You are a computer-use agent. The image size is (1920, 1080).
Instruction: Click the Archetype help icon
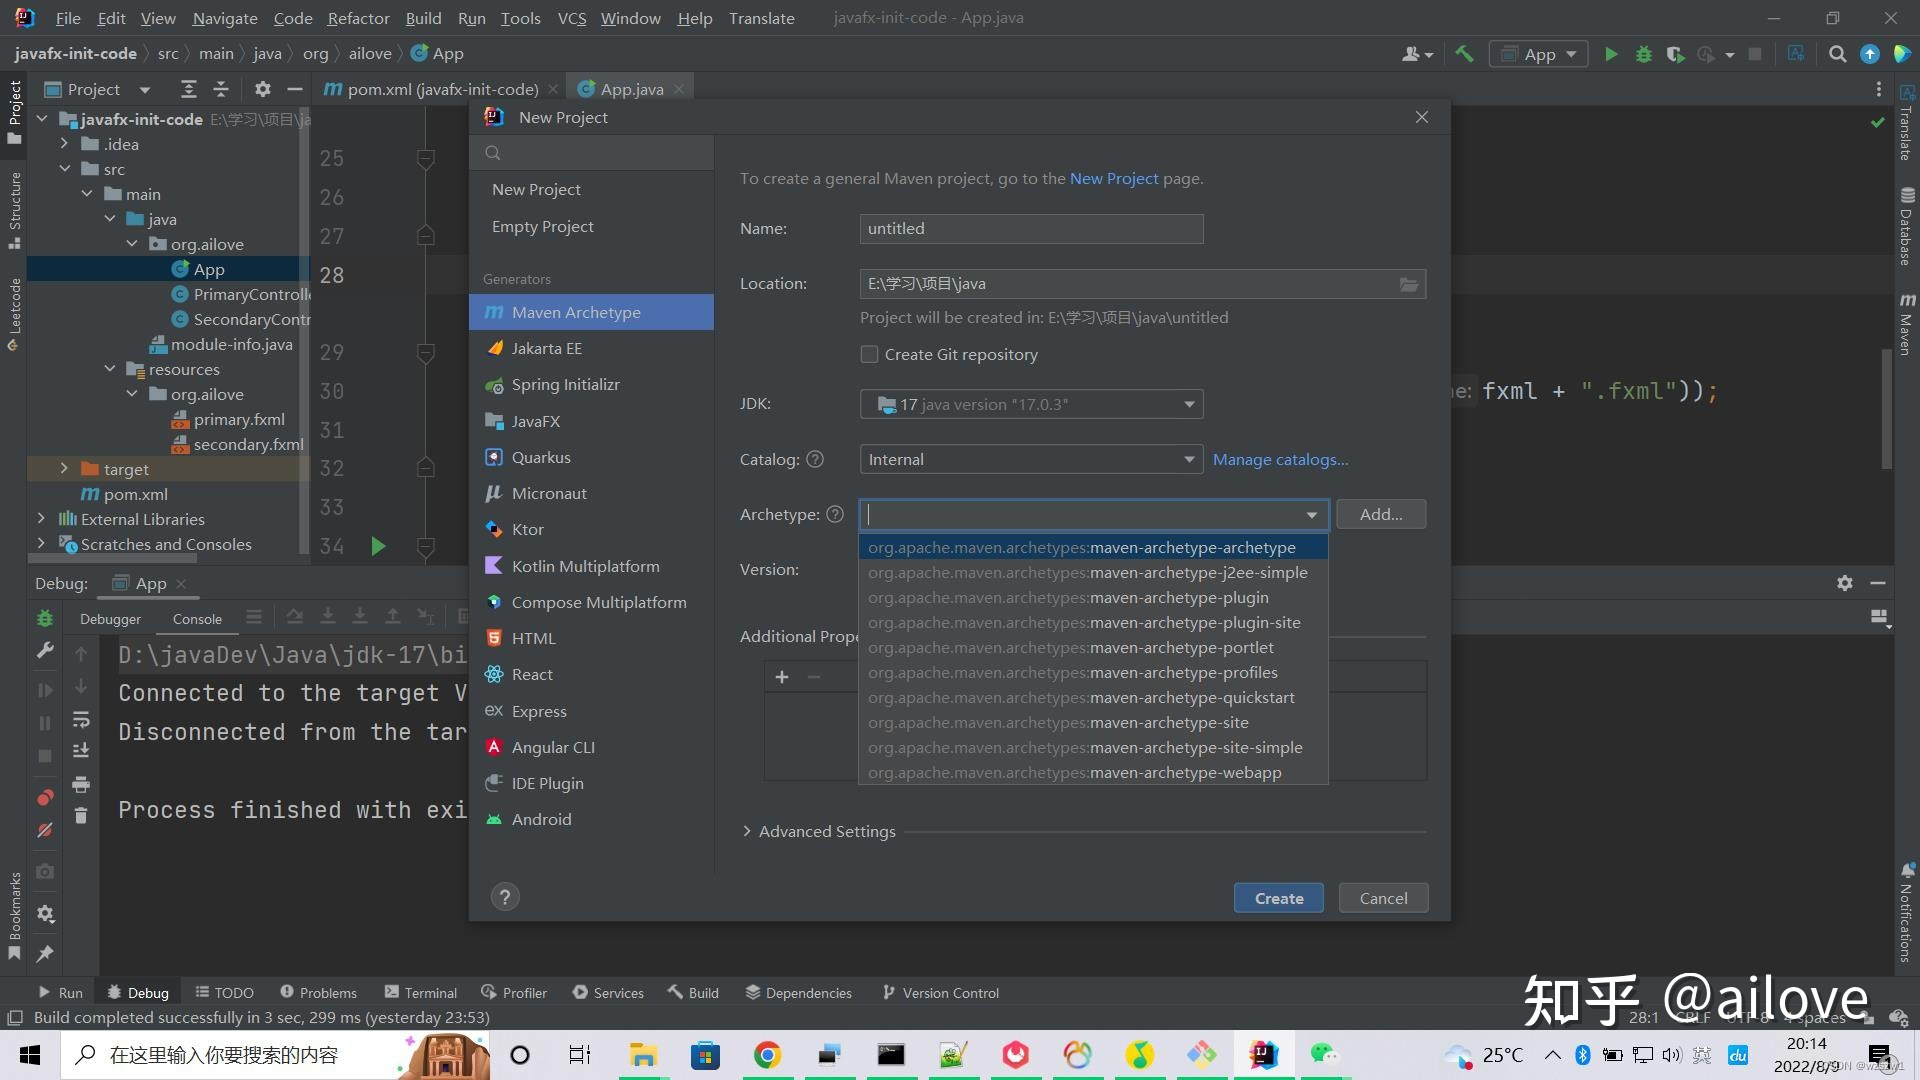coord(835,514)
